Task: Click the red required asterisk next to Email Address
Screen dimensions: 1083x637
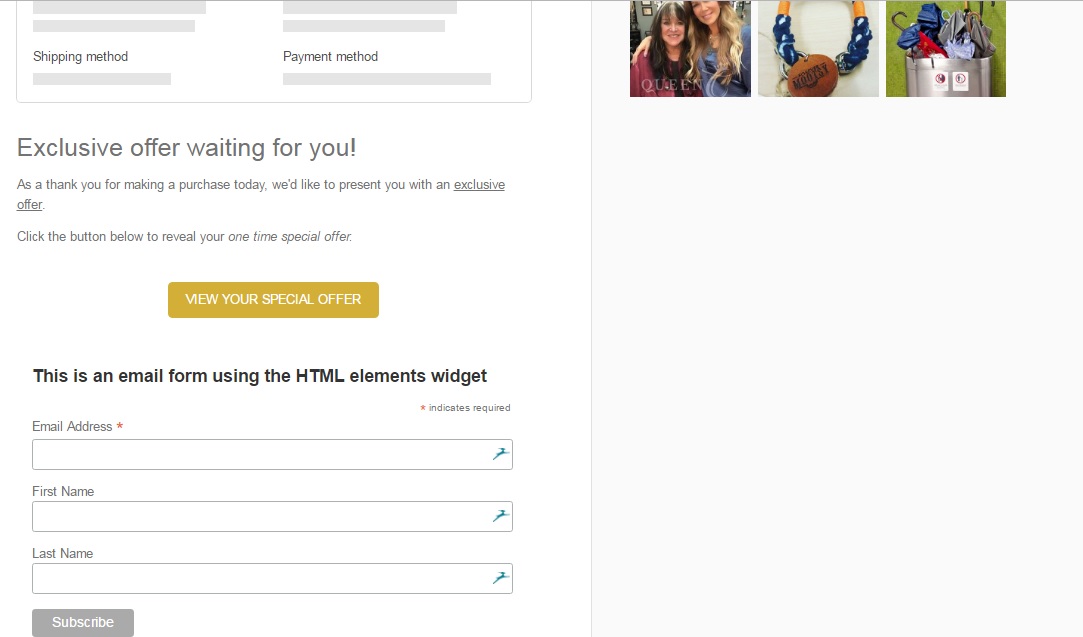Action: 119,426
